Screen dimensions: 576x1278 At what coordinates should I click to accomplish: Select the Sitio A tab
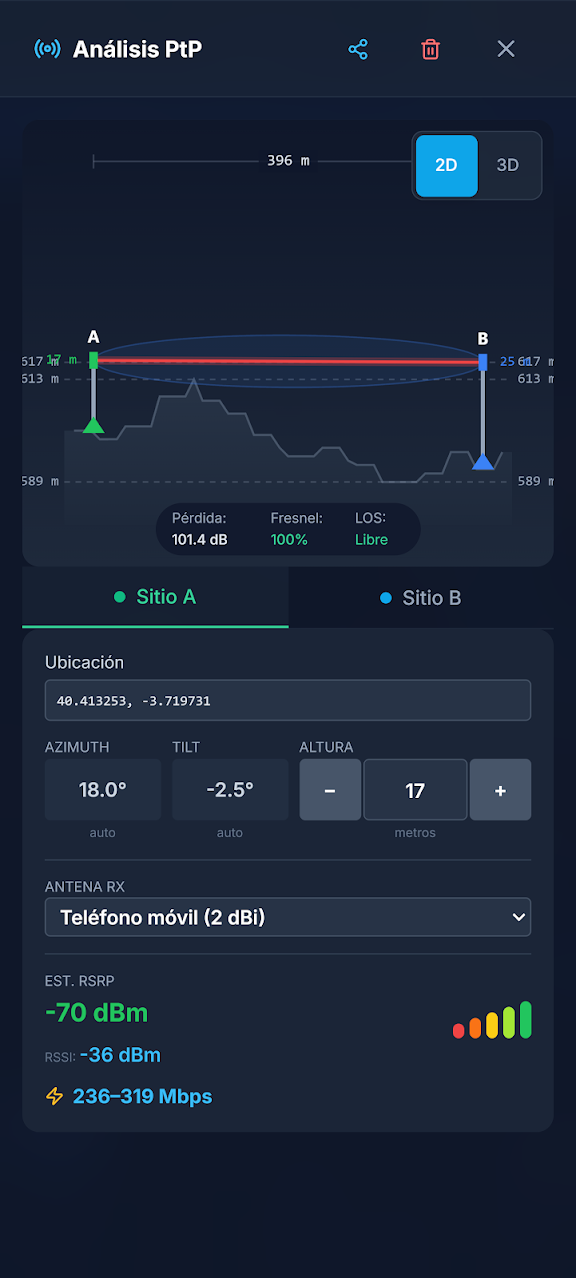[x=155, y=597]
